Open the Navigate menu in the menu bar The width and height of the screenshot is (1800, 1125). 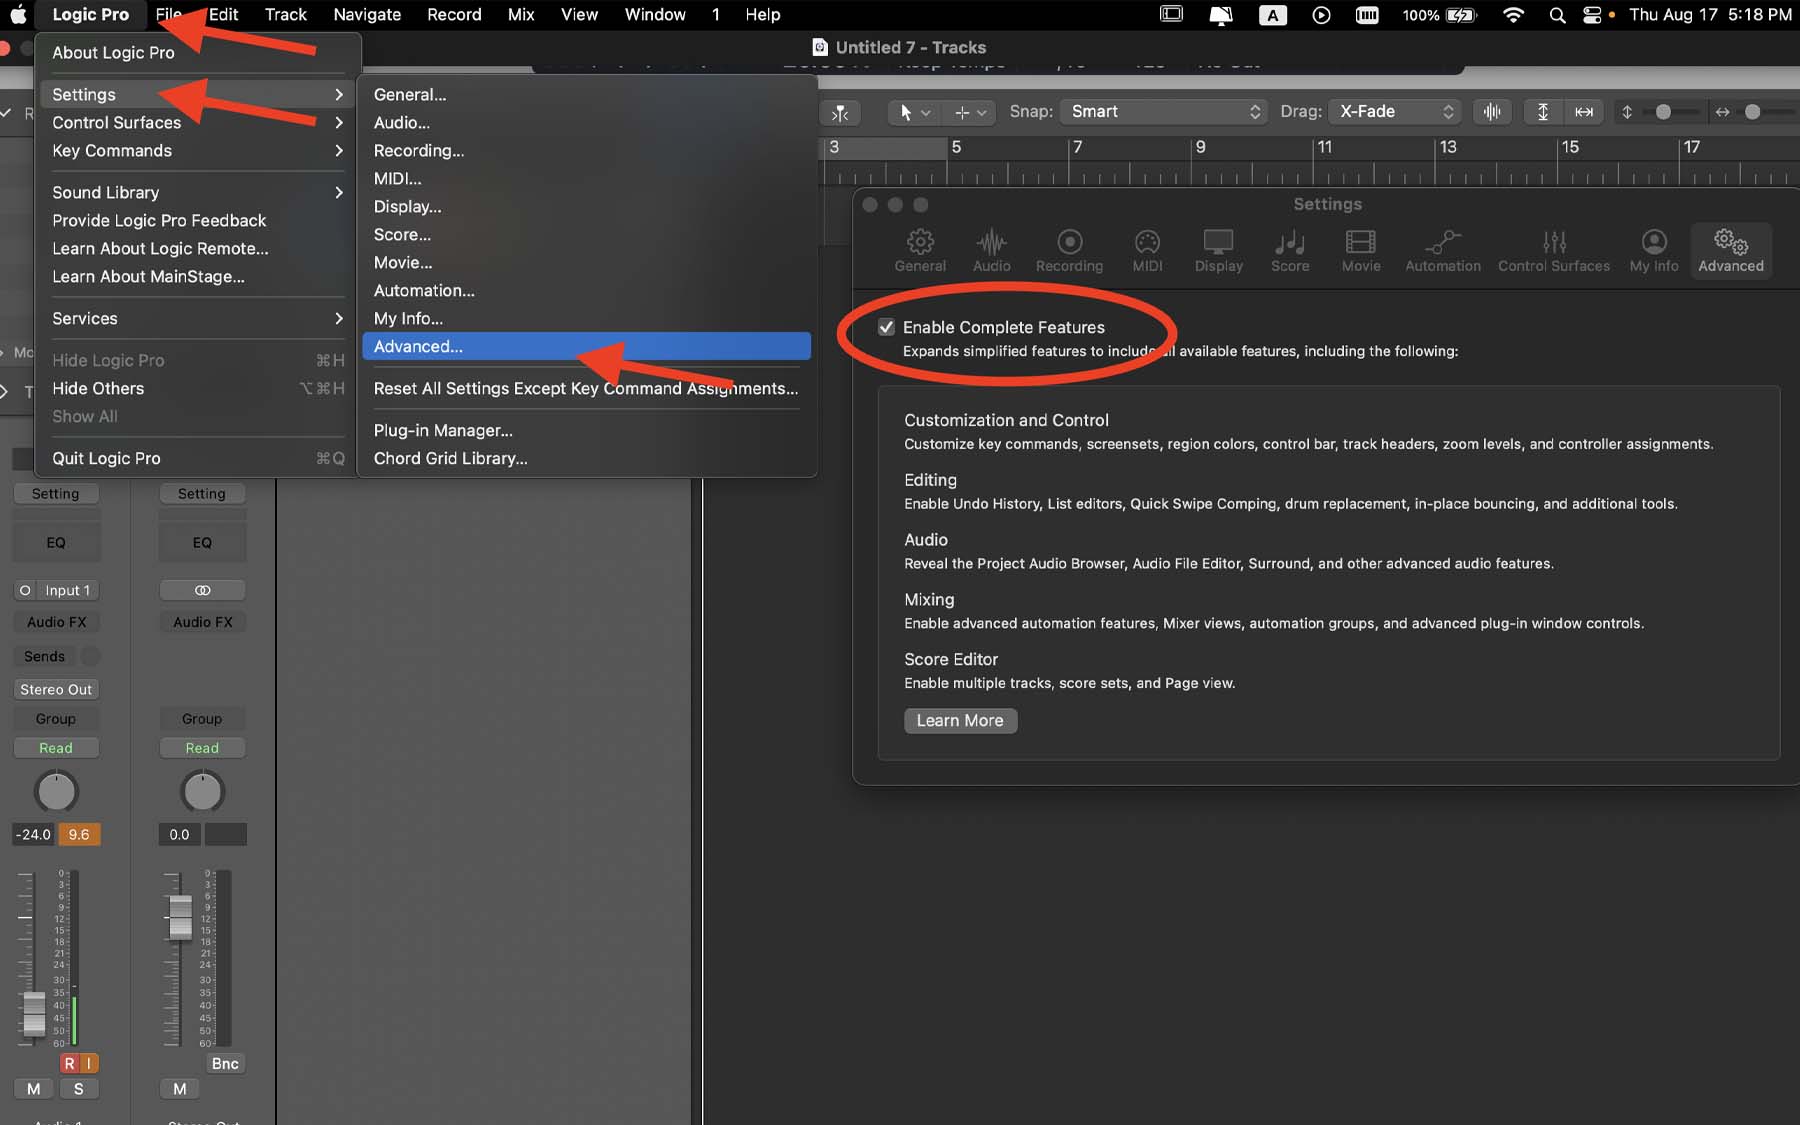pyautogui.click(x=367, y=15)
